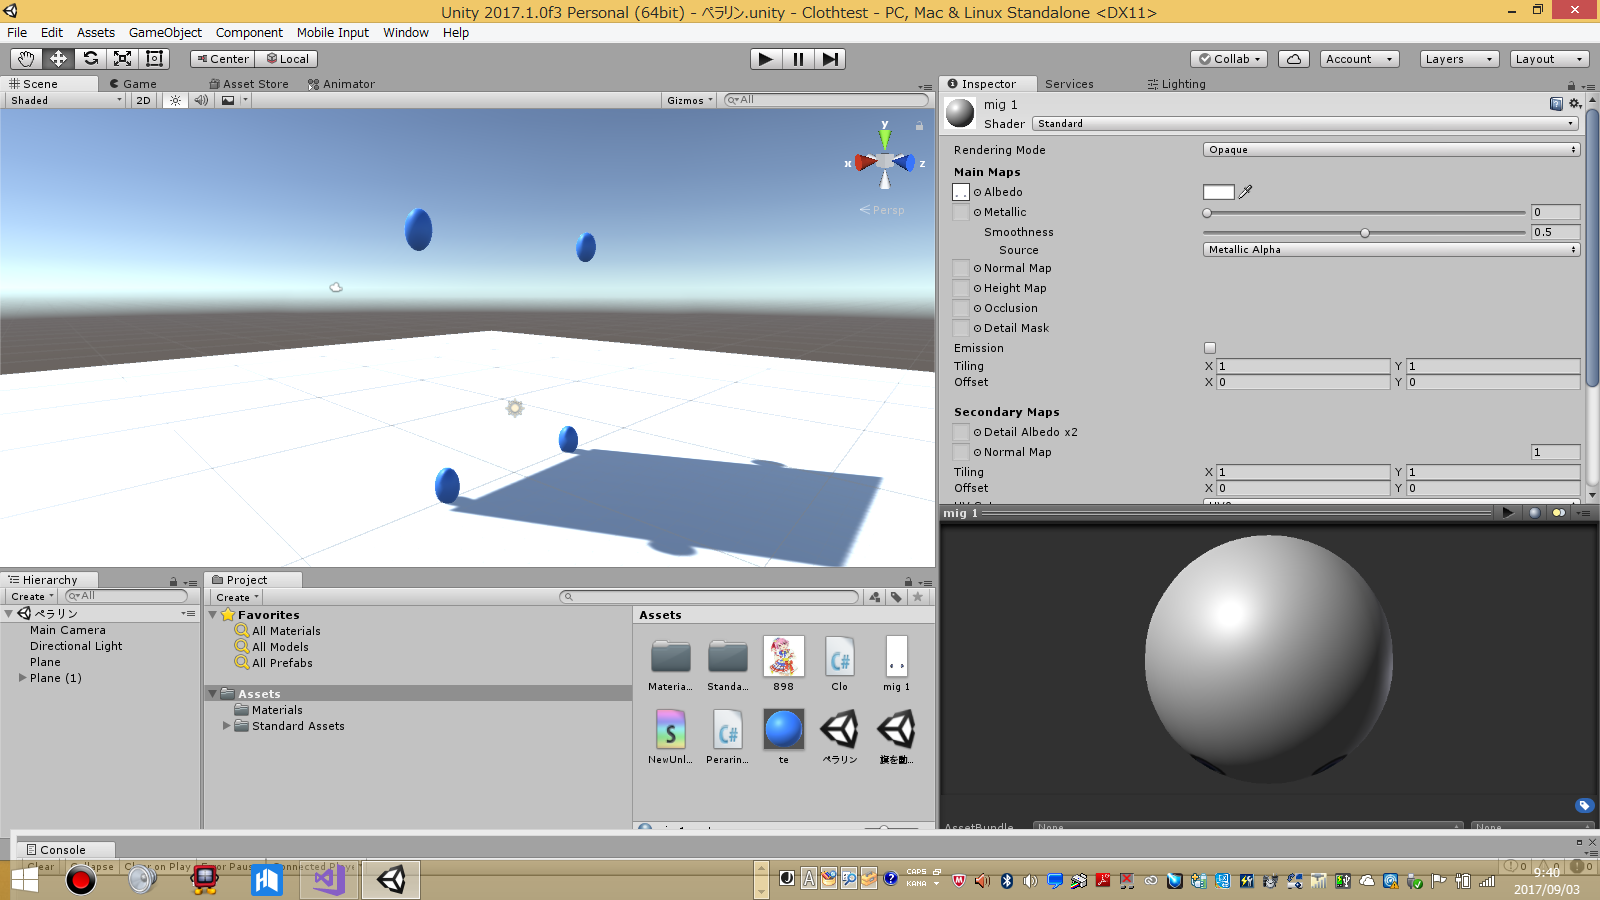This screenshot has height=900, width=1600.
Task: Select the 898 image asset
Action: [784, 664]
